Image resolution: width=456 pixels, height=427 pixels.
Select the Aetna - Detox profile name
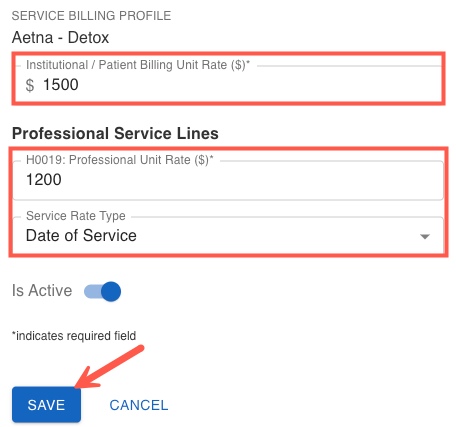[x=60, y=37]
